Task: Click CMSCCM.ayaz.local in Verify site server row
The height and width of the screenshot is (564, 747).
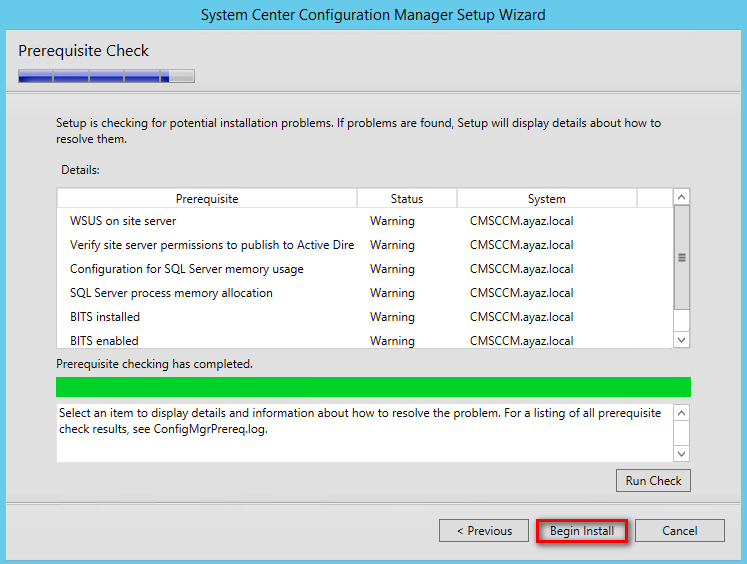Action: (x=522, y=245)
